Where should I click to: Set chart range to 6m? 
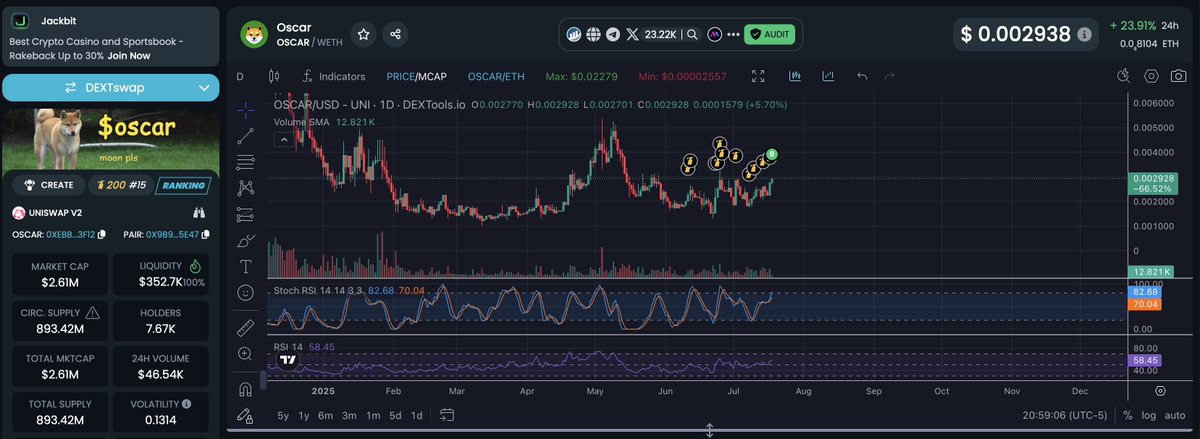point(326,415)
